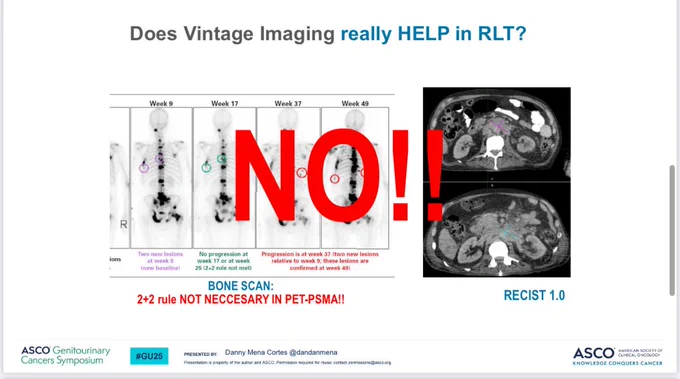Click '2+2 rule NOT NECCESARY IN PET-PSMA!!' text
The width and height of the screenshot is (680, 379).
click(241, 300)
